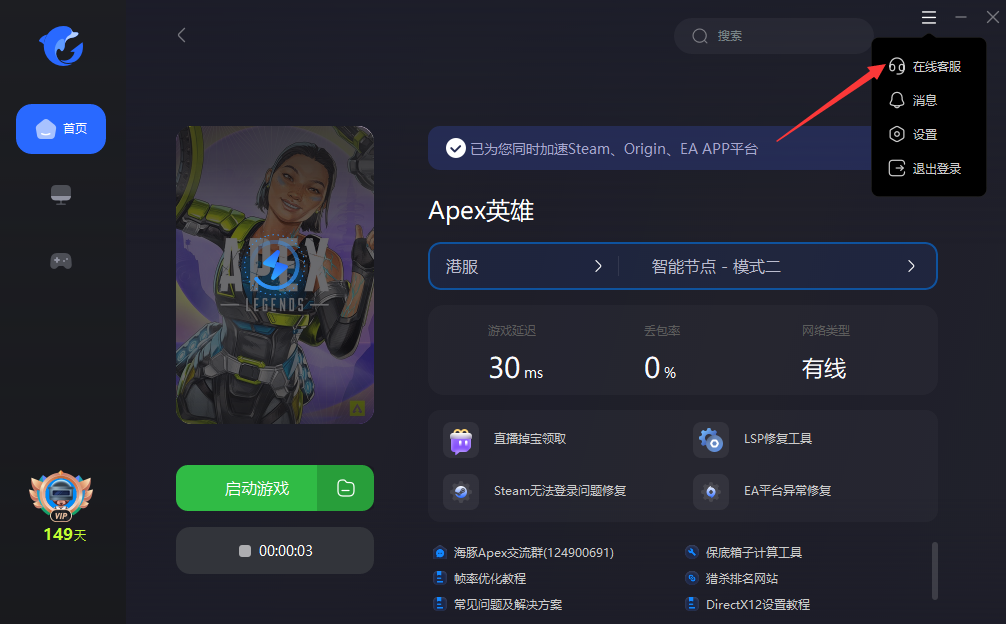1006x624 pixels.
Task: Click the links list vertical scrollbar
Action: click(935, 571)
